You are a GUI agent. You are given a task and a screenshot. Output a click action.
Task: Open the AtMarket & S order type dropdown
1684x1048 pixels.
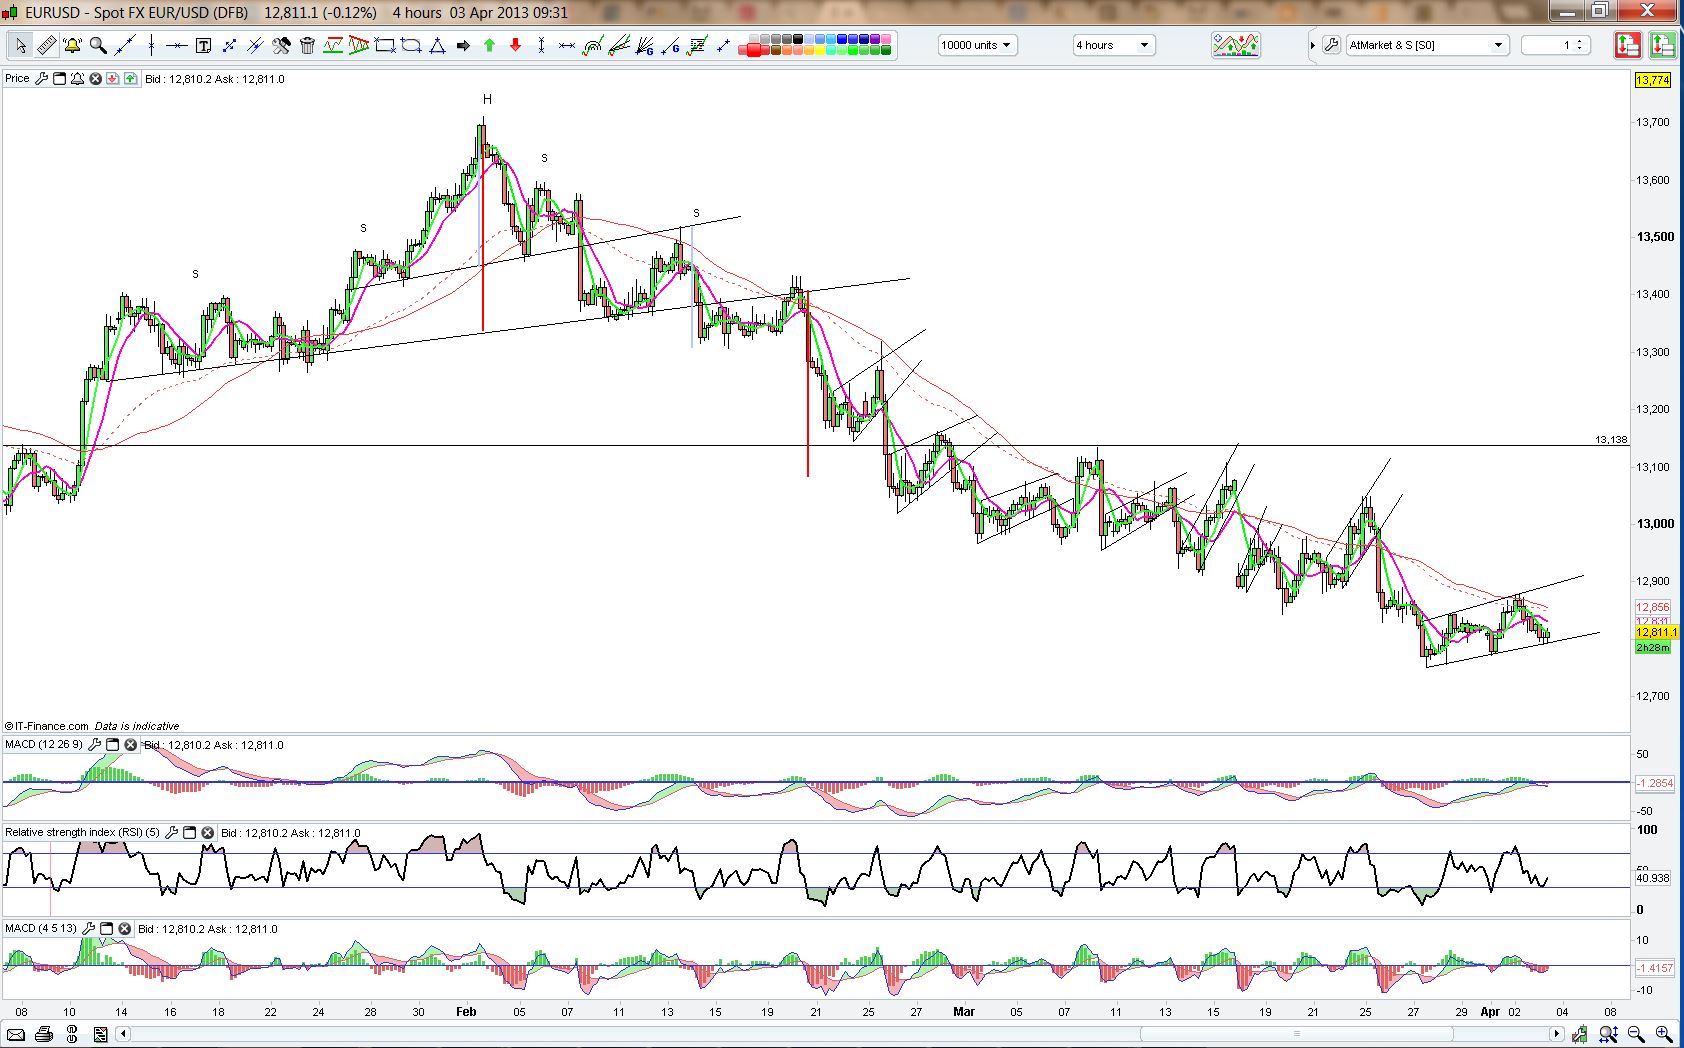coord(1426,45)
